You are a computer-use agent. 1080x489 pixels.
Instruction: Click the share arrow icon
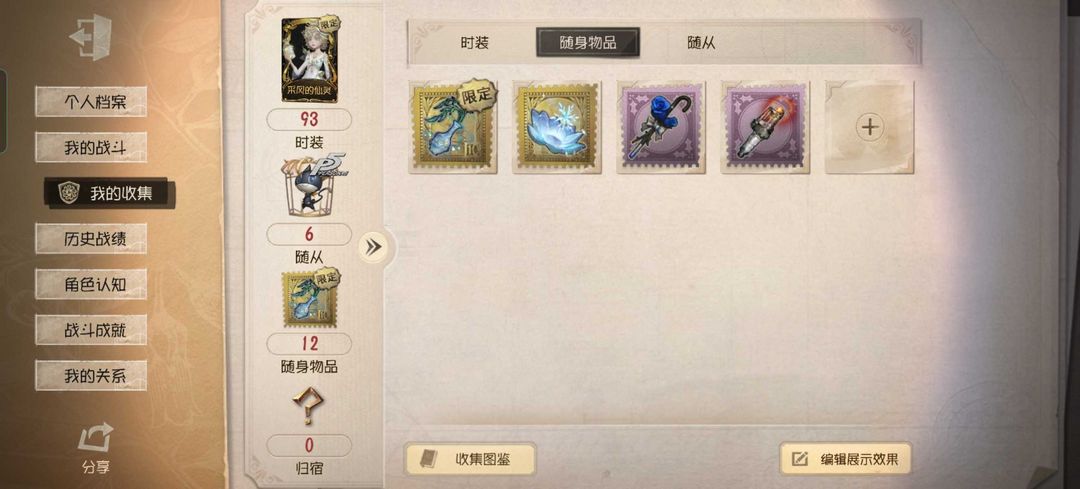click(x=95, y=437)
